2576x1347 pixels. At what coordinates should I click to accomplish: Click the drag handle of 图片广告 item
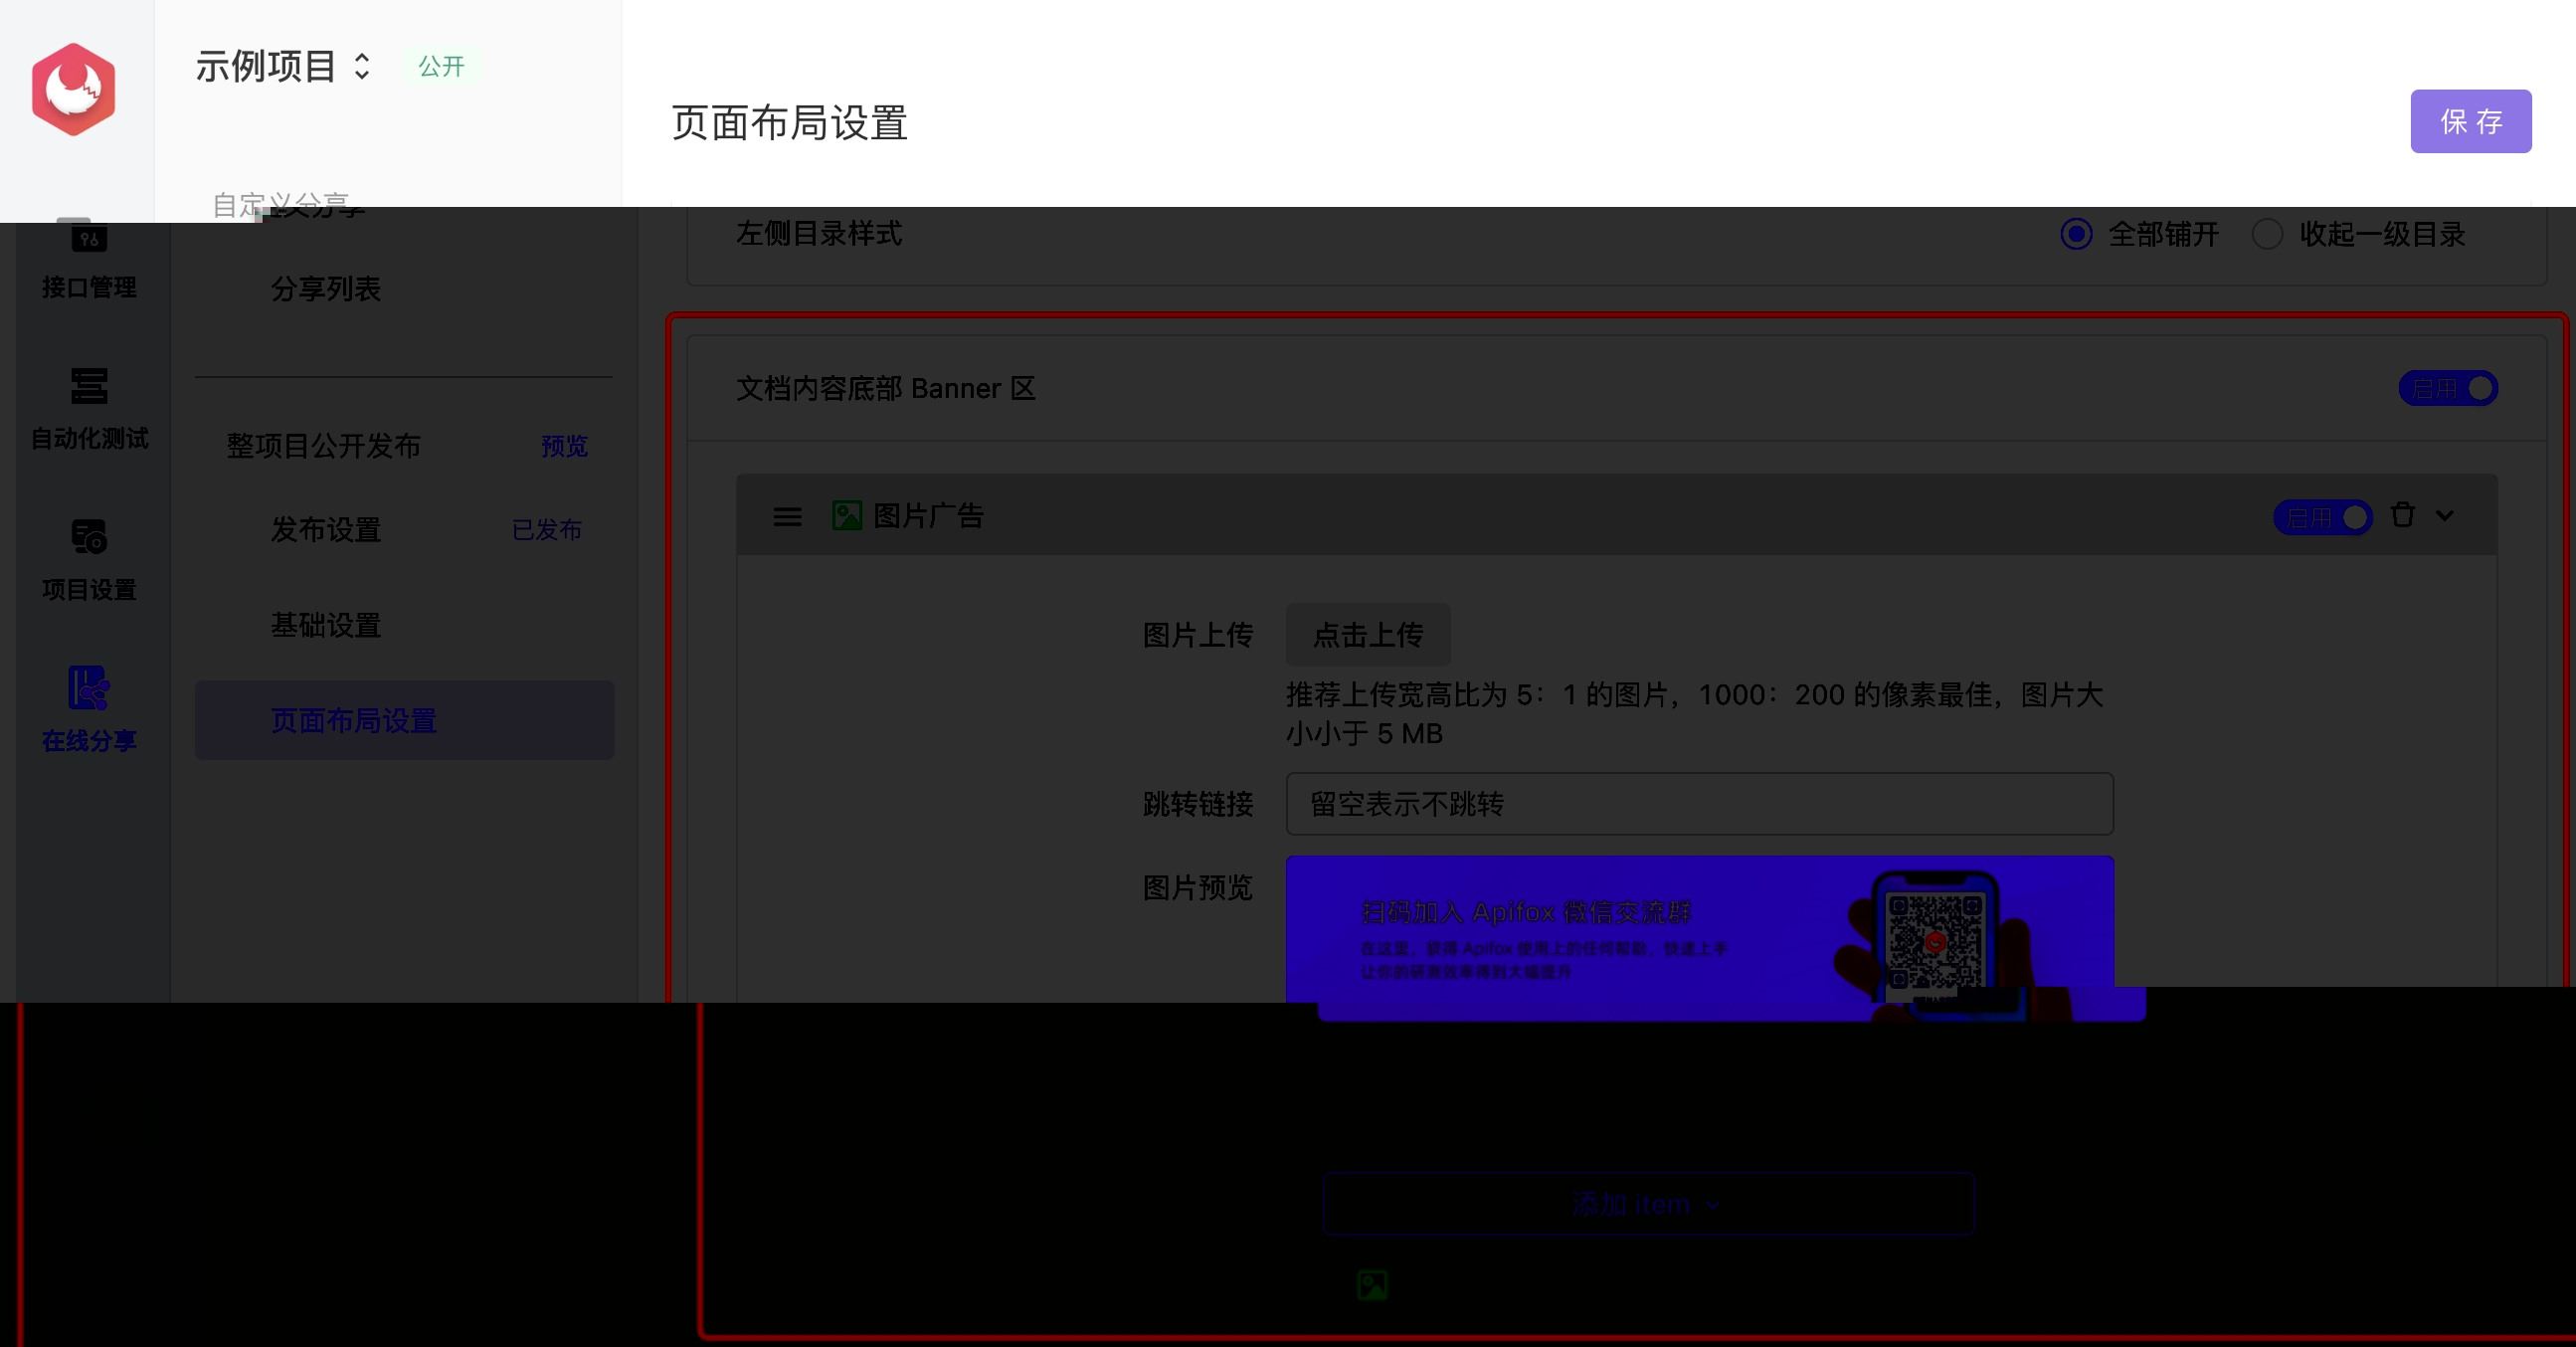click(787, 517)
